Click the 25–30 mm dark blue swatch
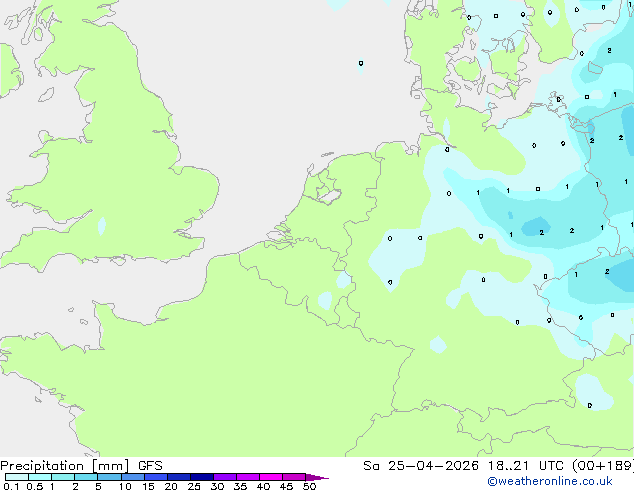634x490 pixels. [x=202, y=477]
